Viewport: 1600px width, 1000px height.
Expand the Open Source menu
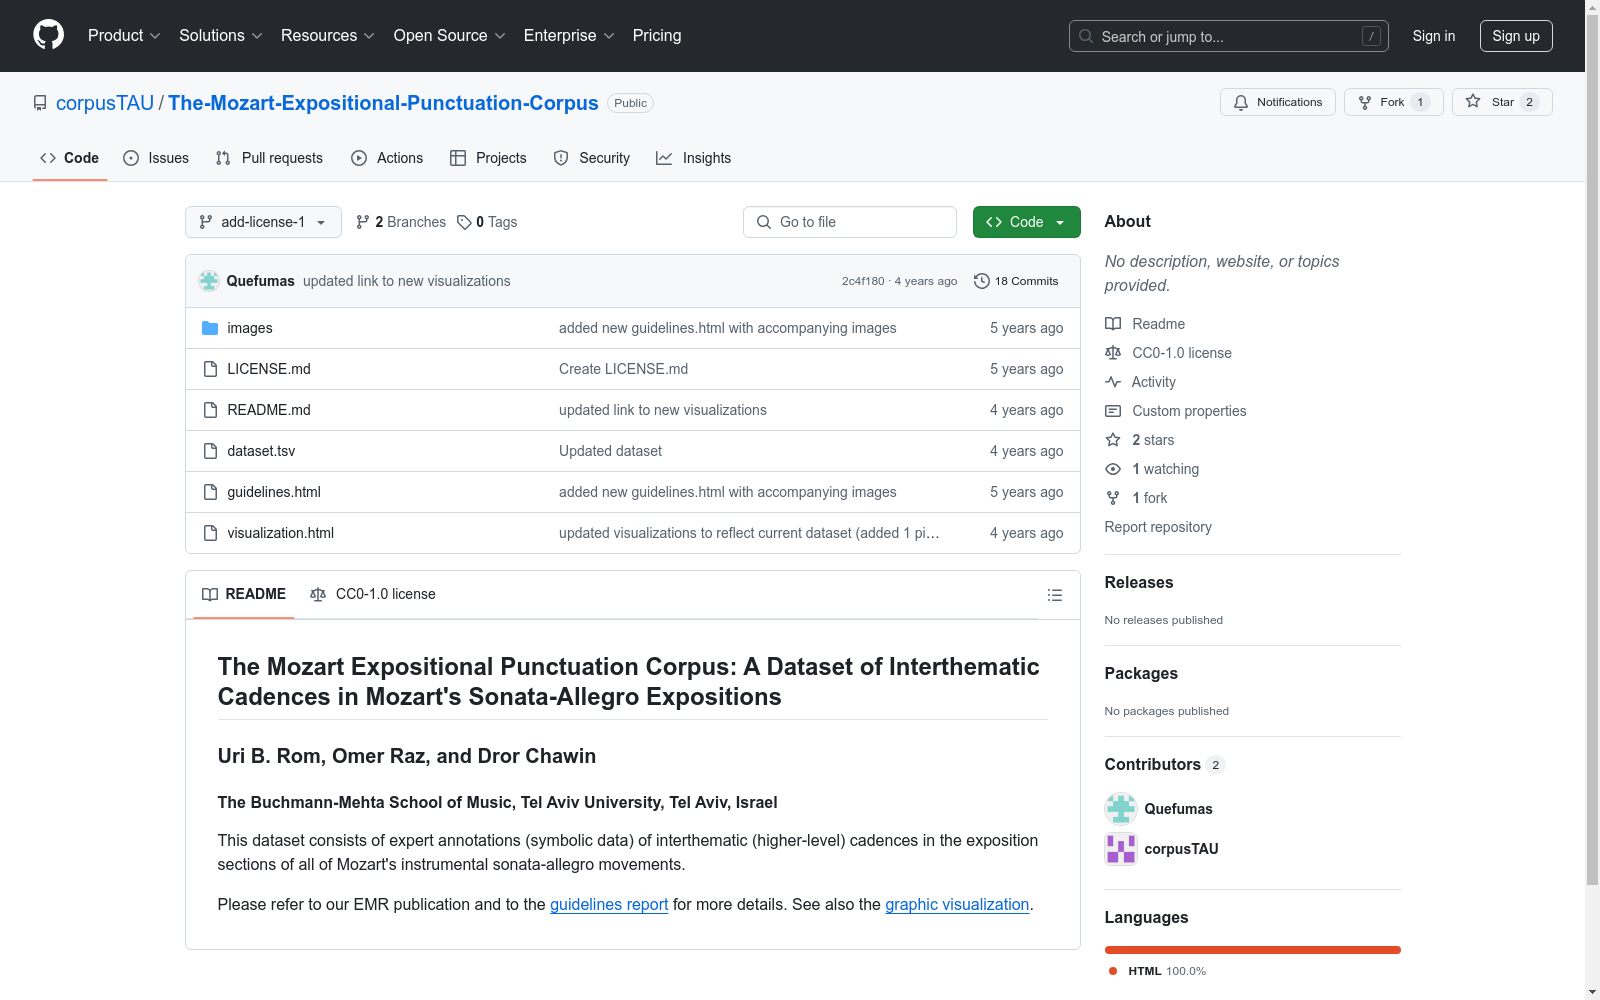[x=450, y=36]
